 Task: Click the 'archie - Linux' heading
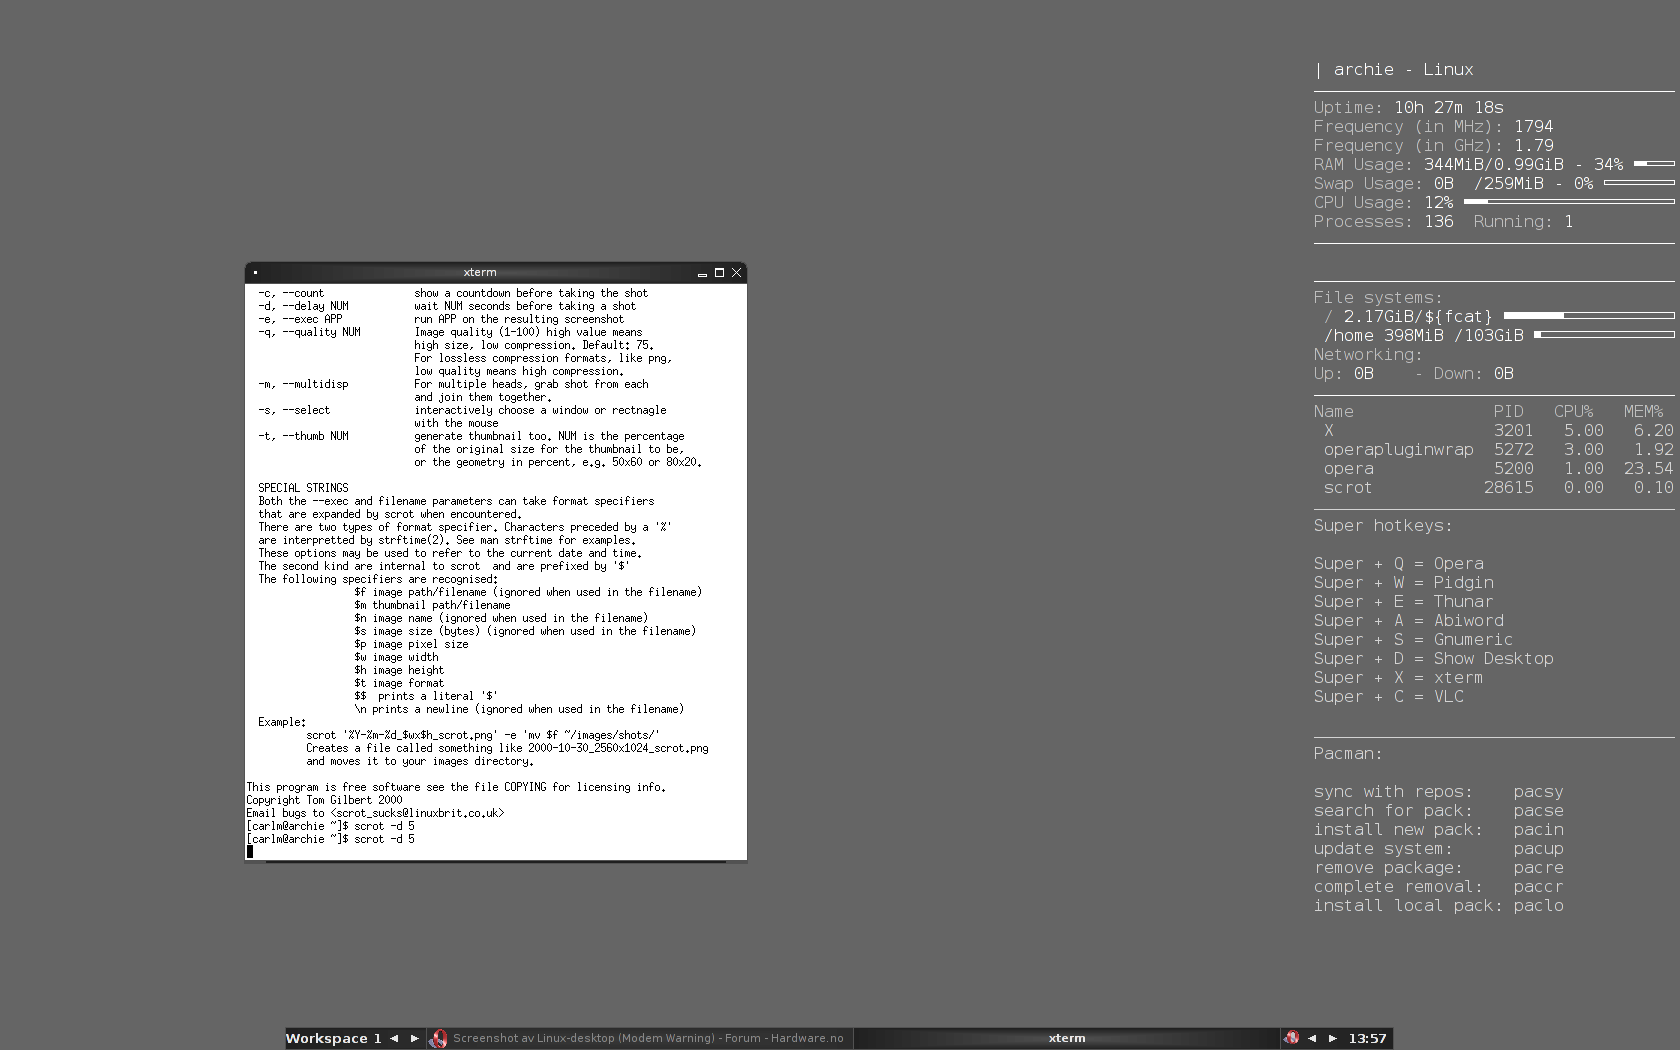(1403, 70)
